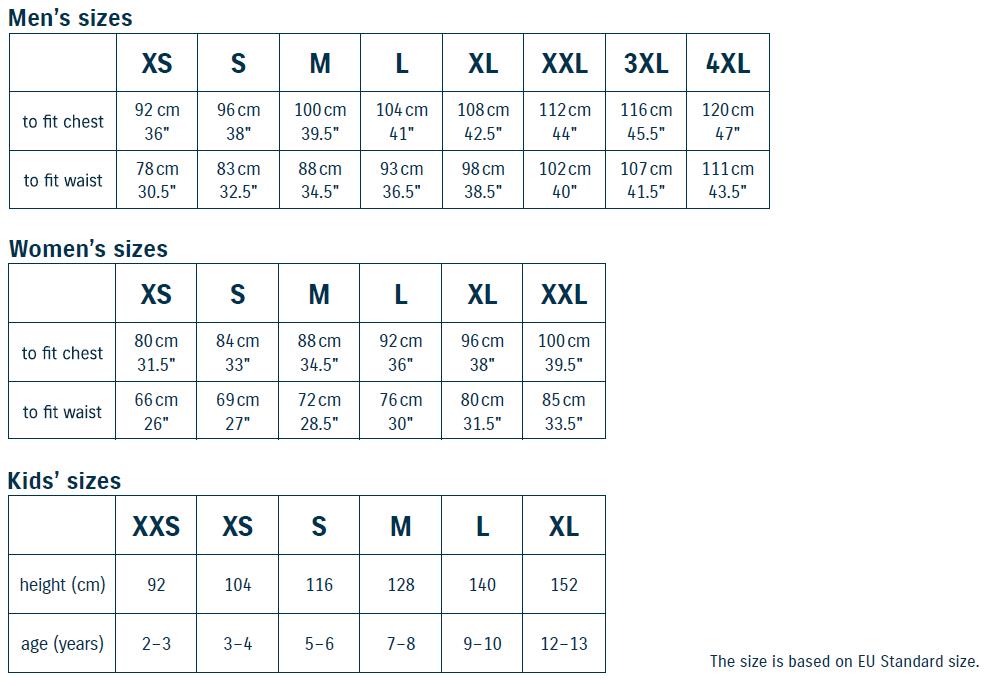Image resolution: width=986 pixels, height=679 pixels.
Task: Select the men's 4XL column header
Action: 728,63
